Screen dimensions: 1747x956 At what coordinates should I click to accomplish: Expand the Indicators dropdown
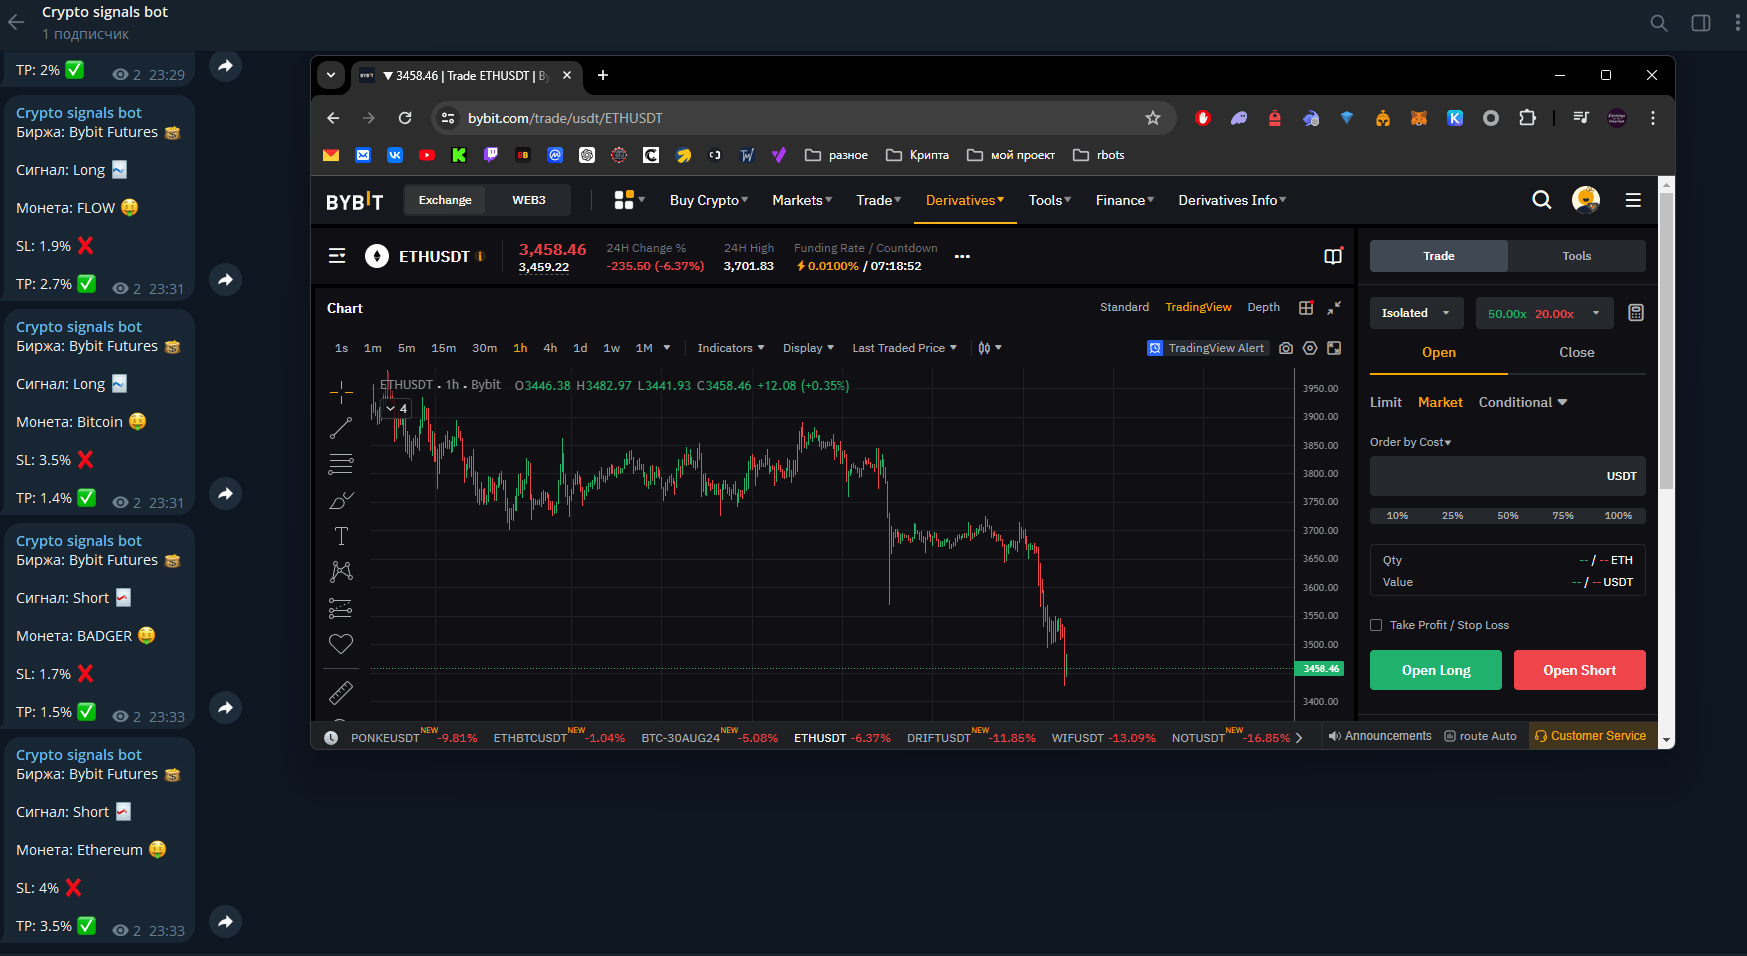[731, 348]
